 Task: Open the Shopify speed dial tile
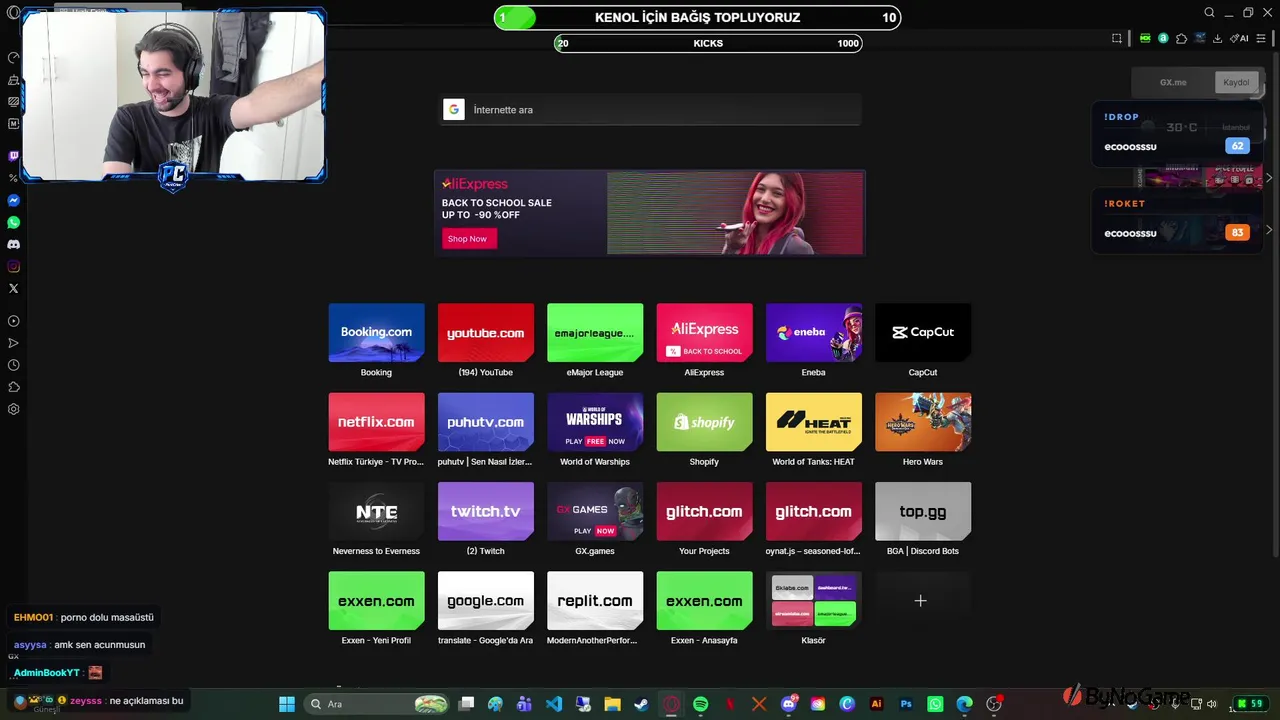tap(704, 422)
